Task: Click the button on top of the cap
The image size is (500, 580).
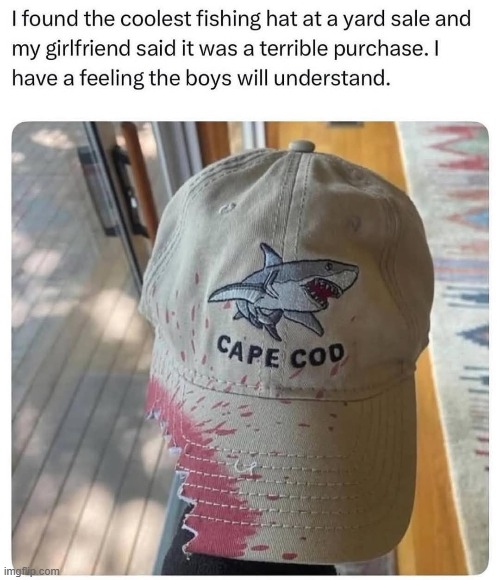Action: (x=301, y=146)
